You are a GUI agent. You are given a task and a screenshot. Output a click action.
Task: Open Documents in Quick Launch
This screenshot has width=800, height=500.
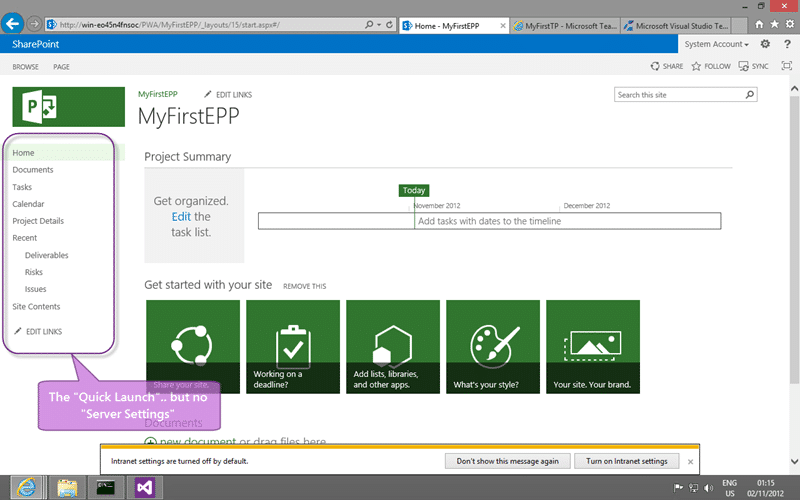[x=33, y=169]
